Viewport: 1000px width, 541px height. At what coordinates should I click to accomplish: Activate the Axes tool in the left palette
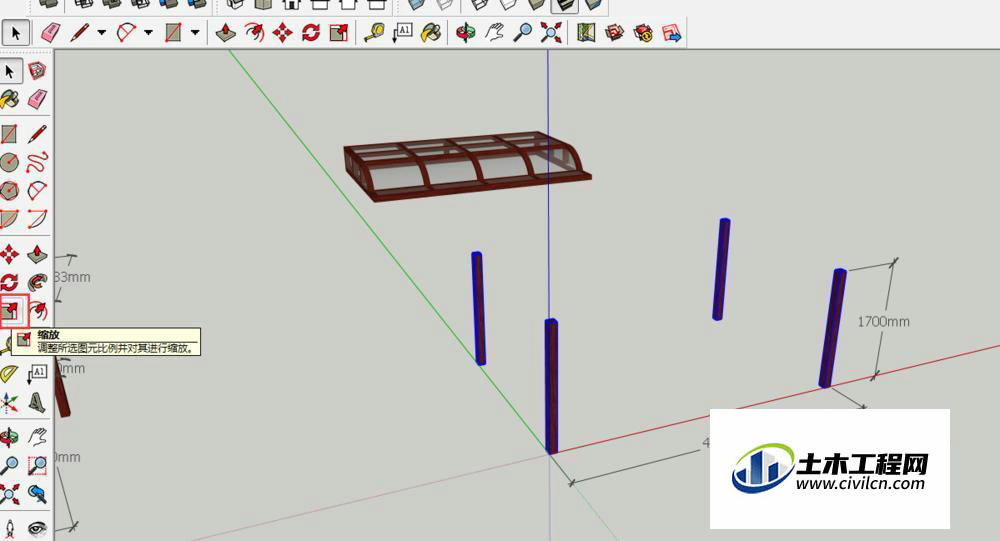click(9, 403)
